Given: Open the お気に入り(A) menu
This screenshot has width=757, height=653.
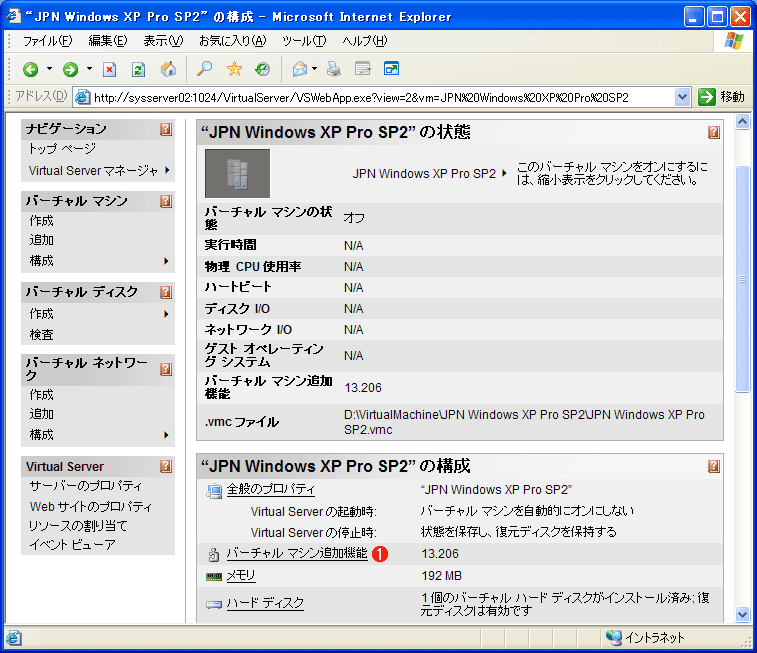Looking at the screenshot, I should tap(233, 41).
